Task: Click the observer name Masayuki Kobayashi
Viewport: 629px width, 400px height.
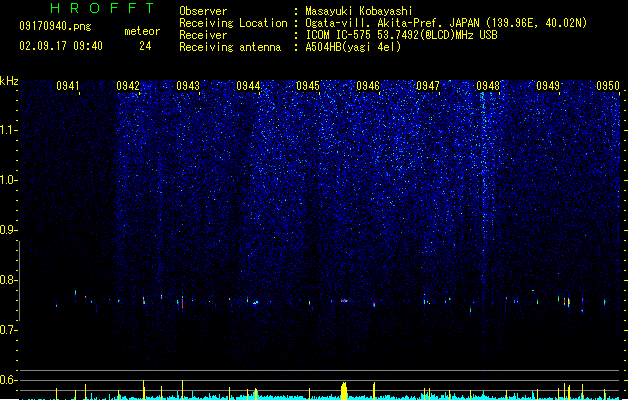Action: (x=359, y=11)
